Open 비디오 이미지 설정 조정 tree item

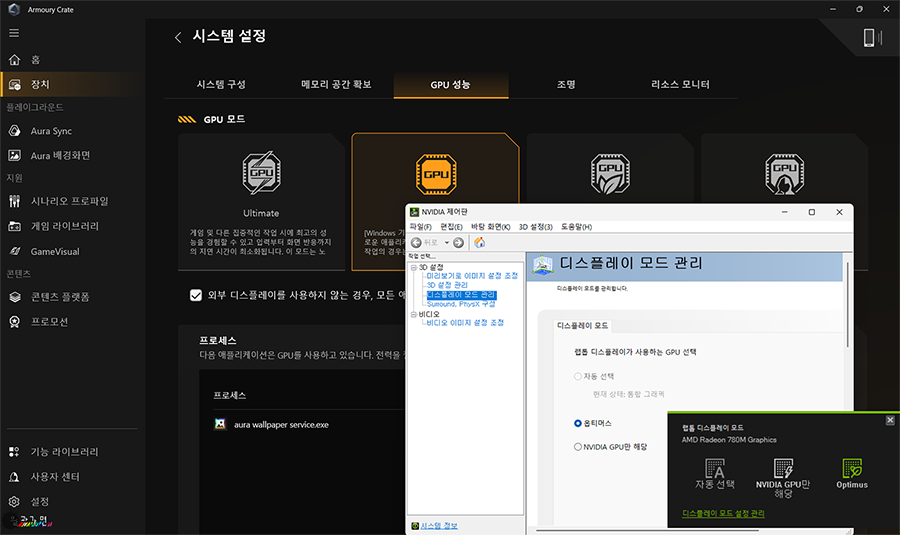[465, 323]
